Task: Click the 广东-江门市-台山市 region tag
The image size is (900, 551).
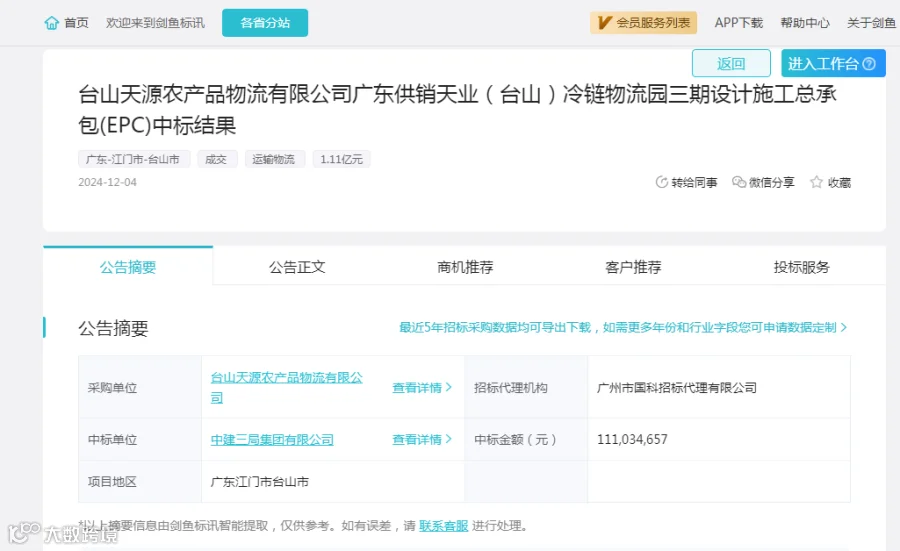Action: pyautogui.click(x=134, y=159)
